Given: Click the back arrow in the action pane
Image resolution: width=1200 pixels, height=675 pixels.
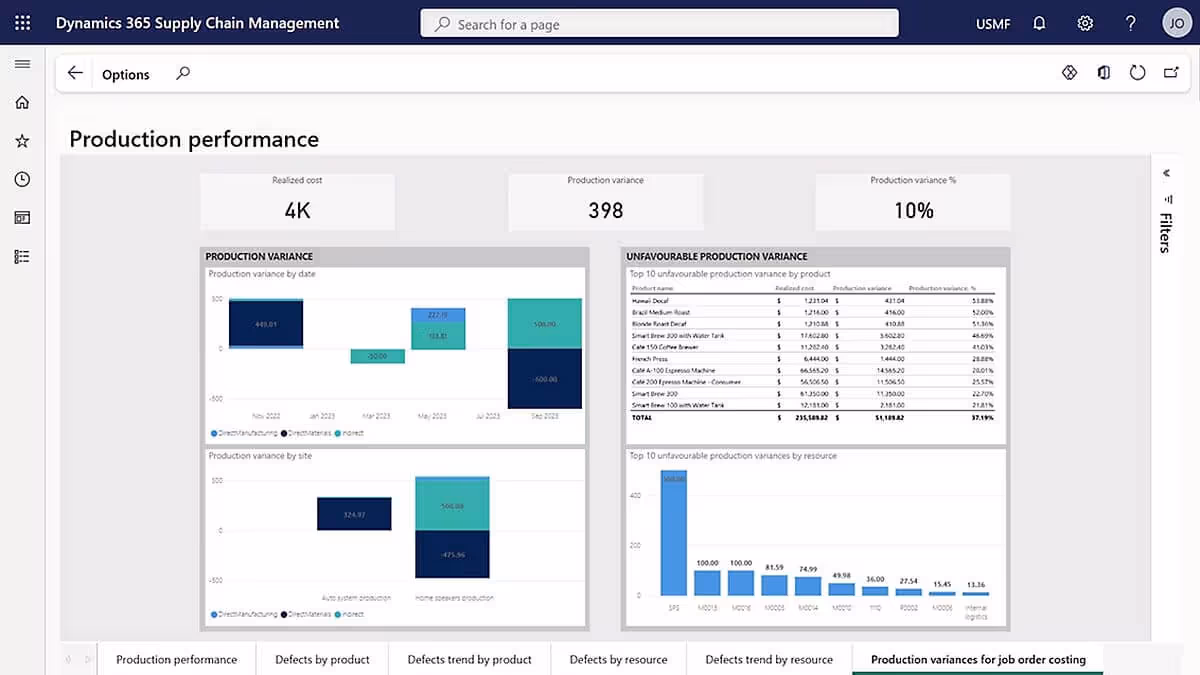Looking at the screenshot, I should pos(75,72).
